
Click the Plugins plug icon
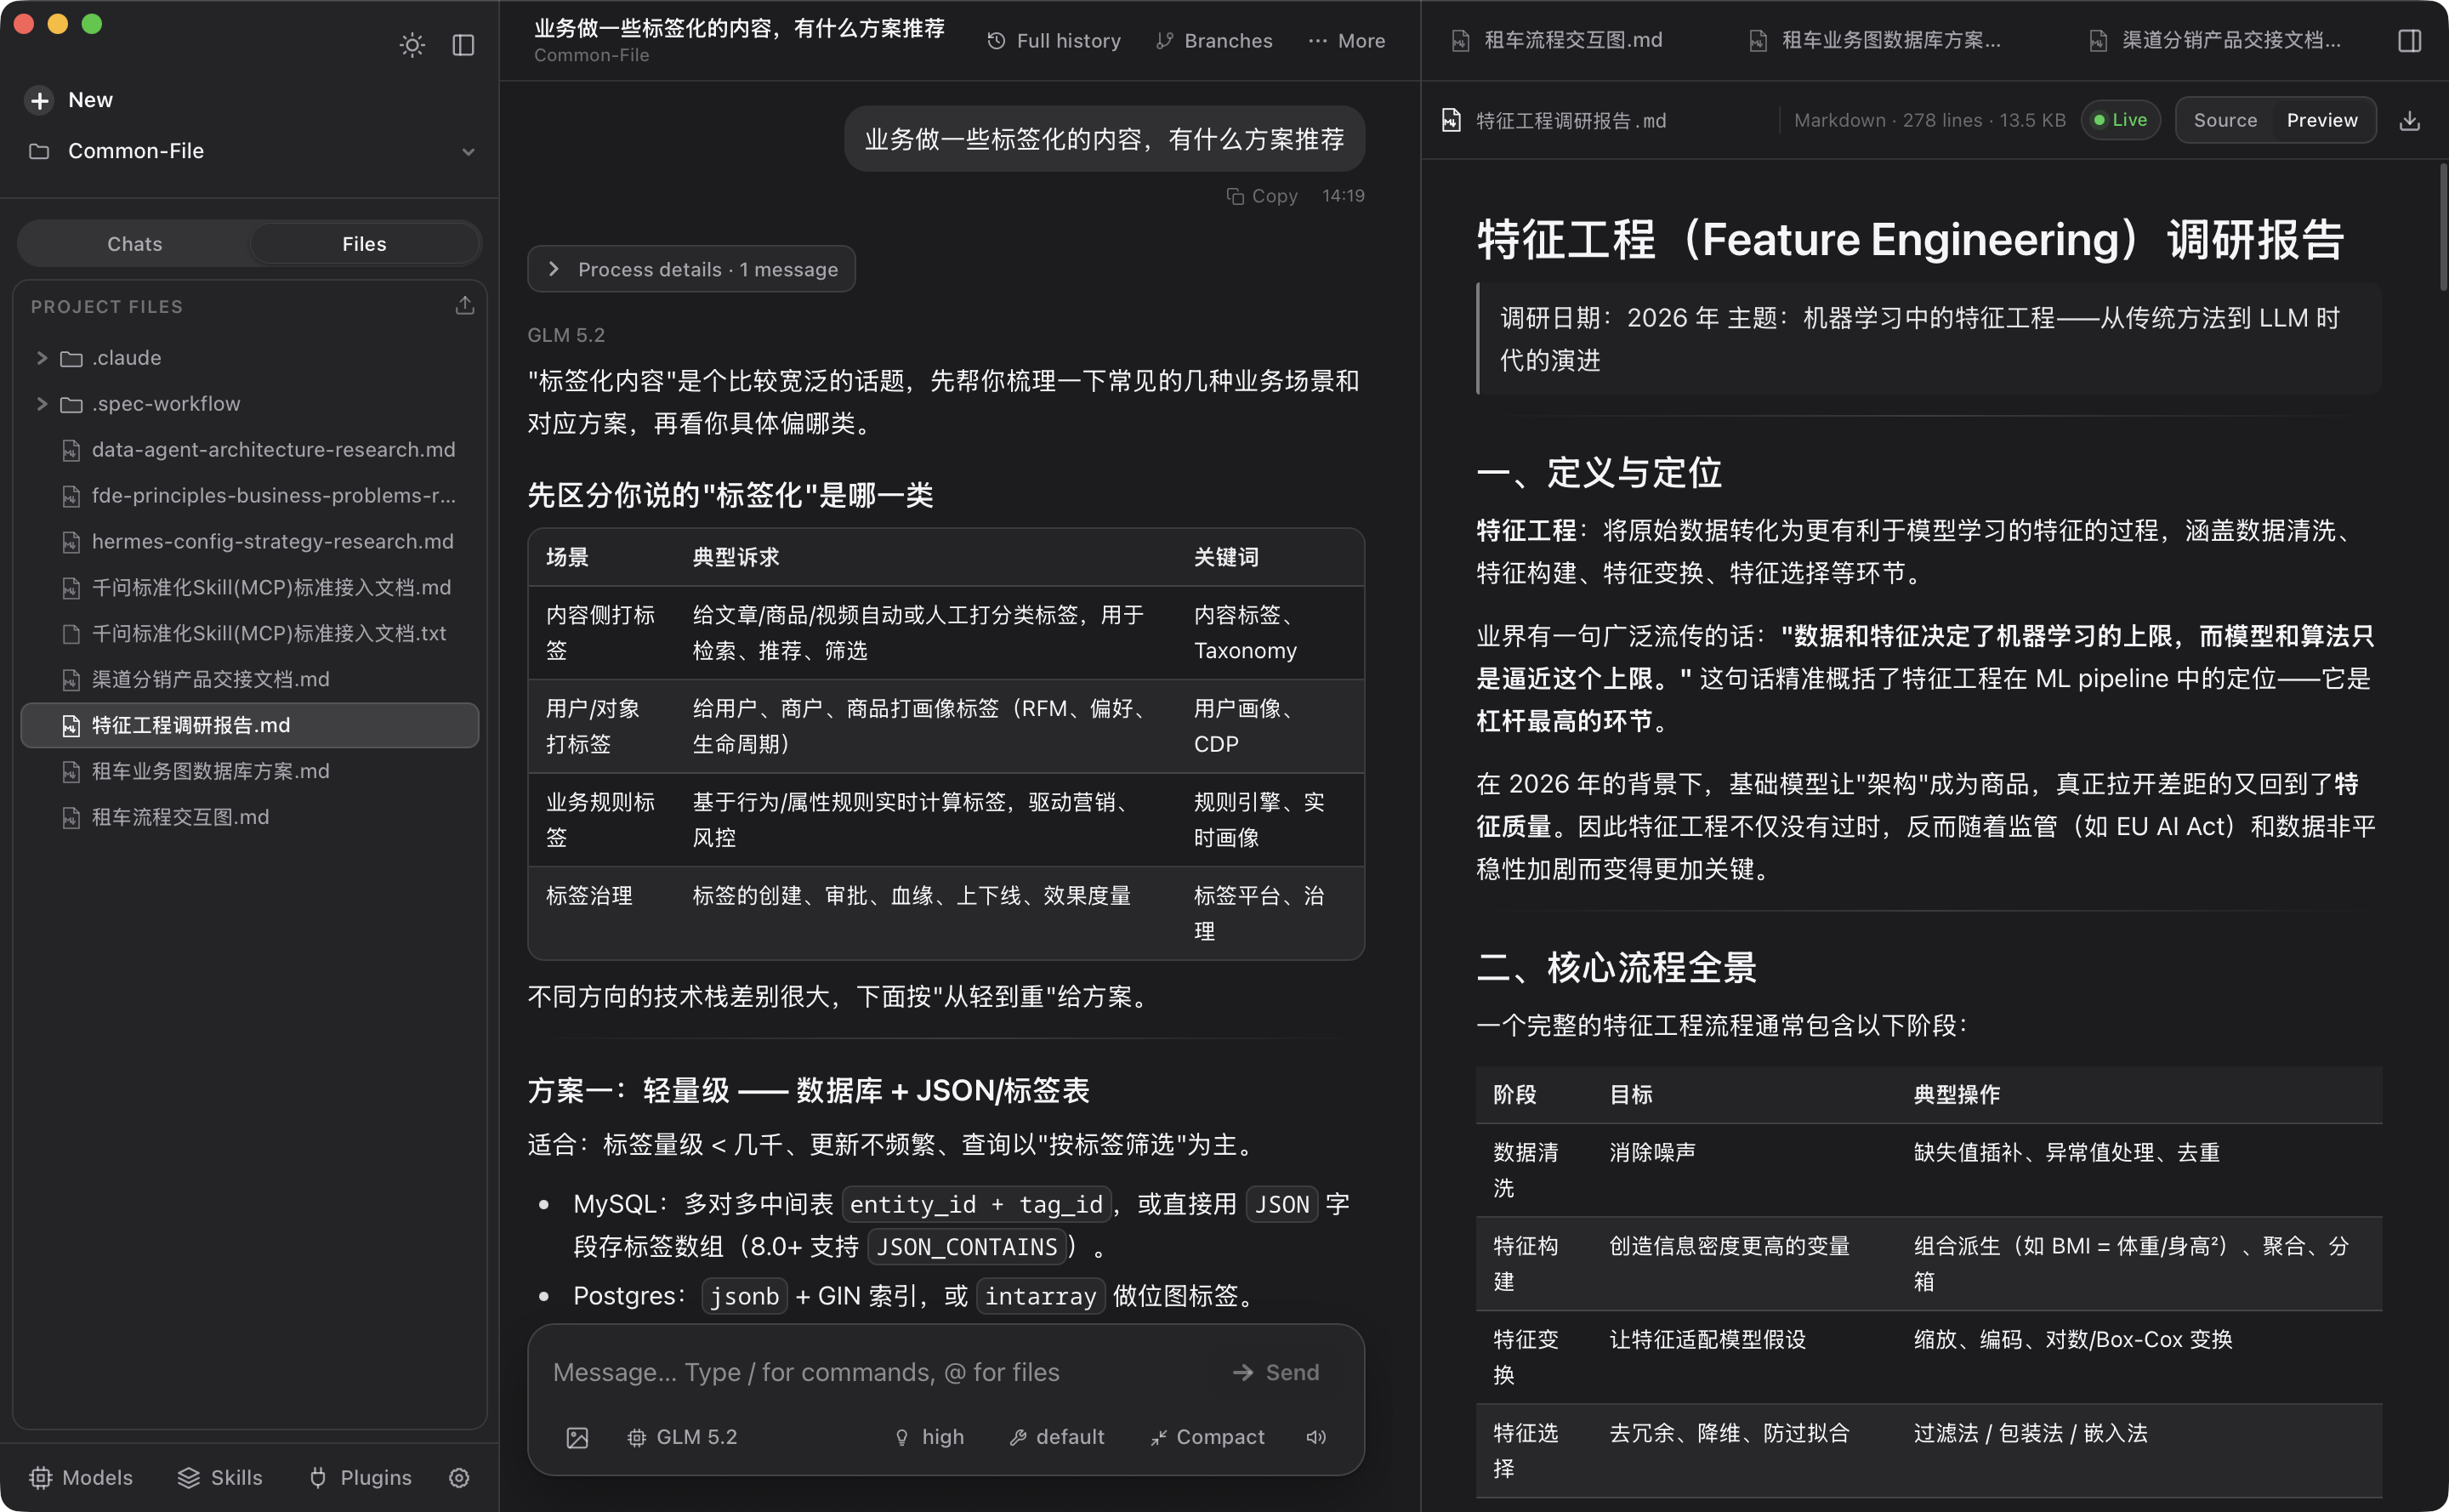[318, 1478]
